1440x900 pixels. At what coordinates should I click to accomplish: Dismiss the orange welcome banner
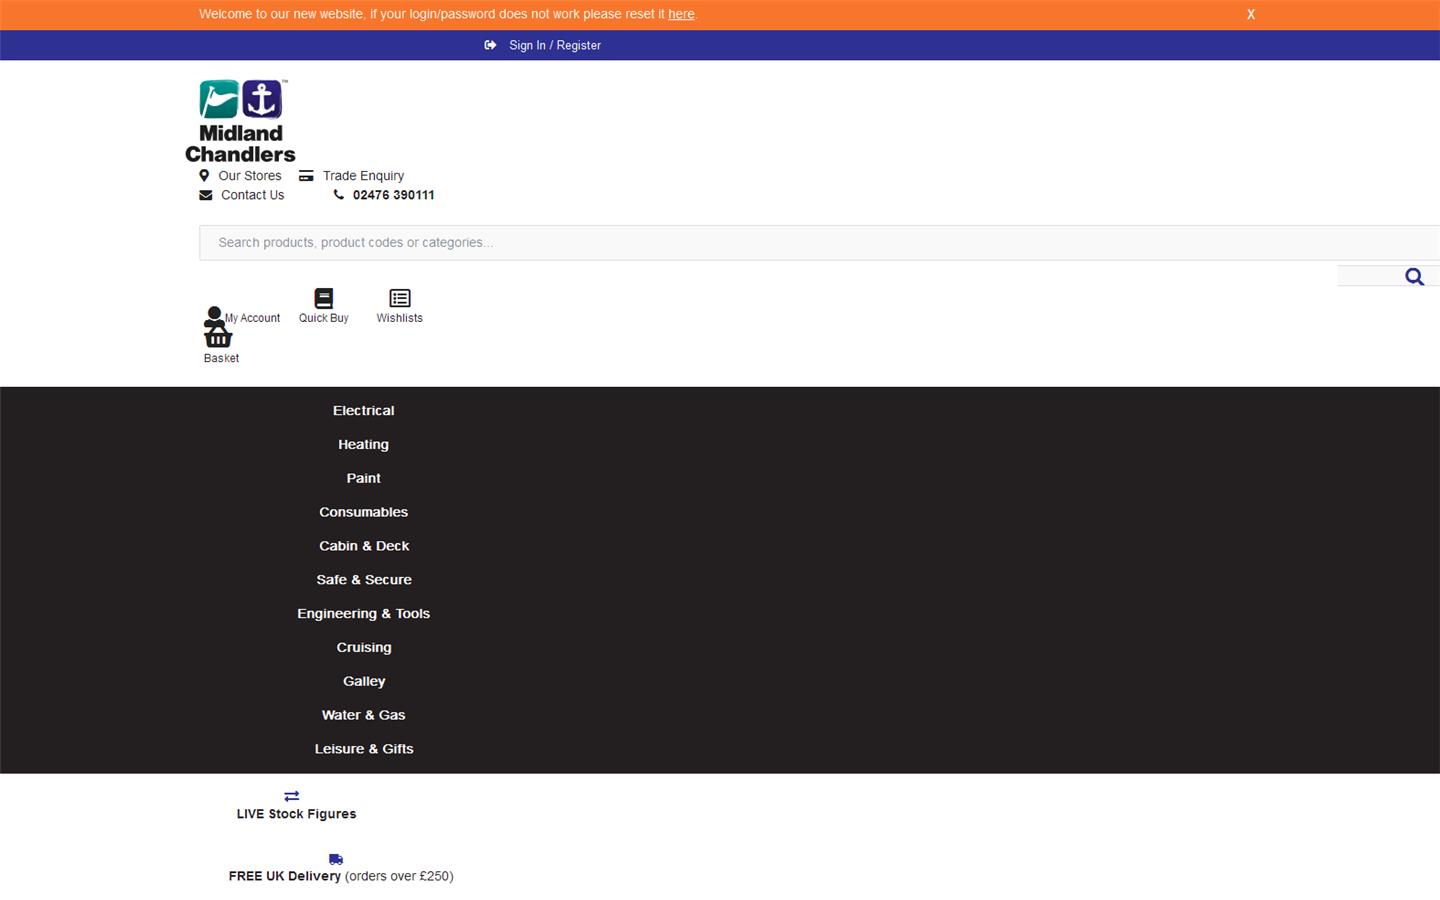point(1250,14)
